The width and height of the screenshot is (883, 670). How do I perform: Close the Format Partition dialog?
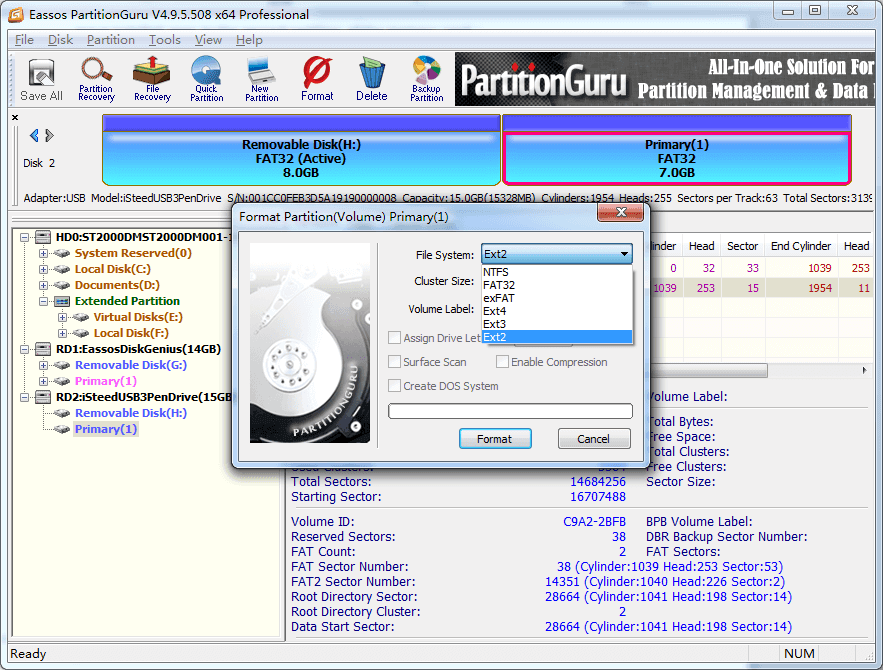click(621, 212)
